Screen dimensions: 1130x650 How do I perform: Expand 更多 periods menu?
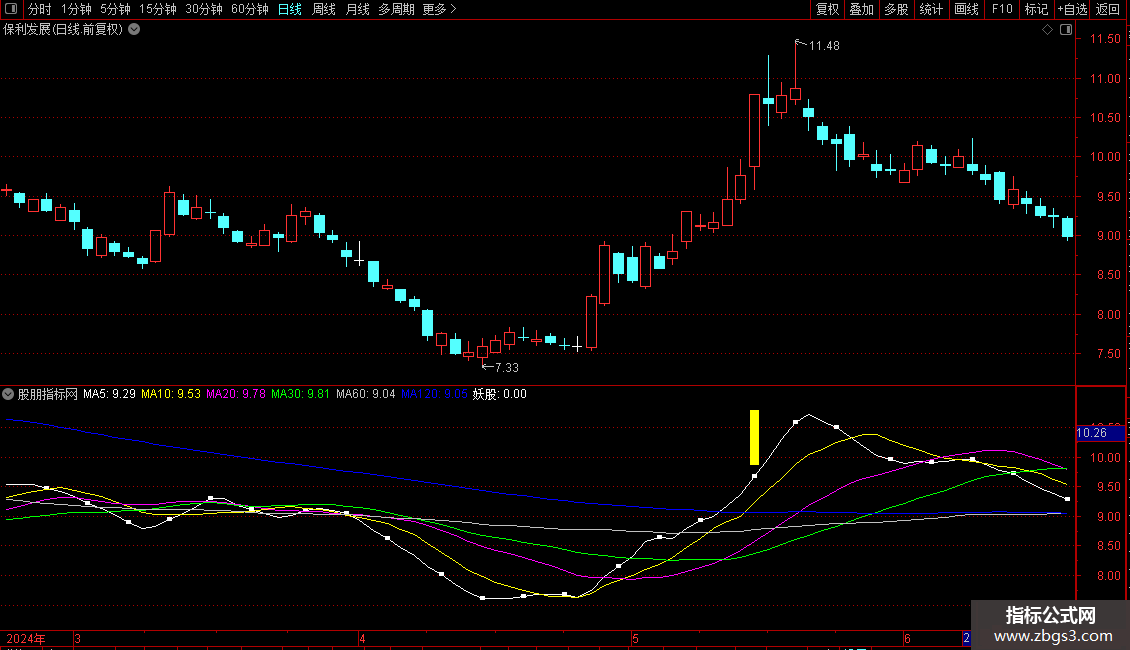pyautogui.click(x=439, y=9)
